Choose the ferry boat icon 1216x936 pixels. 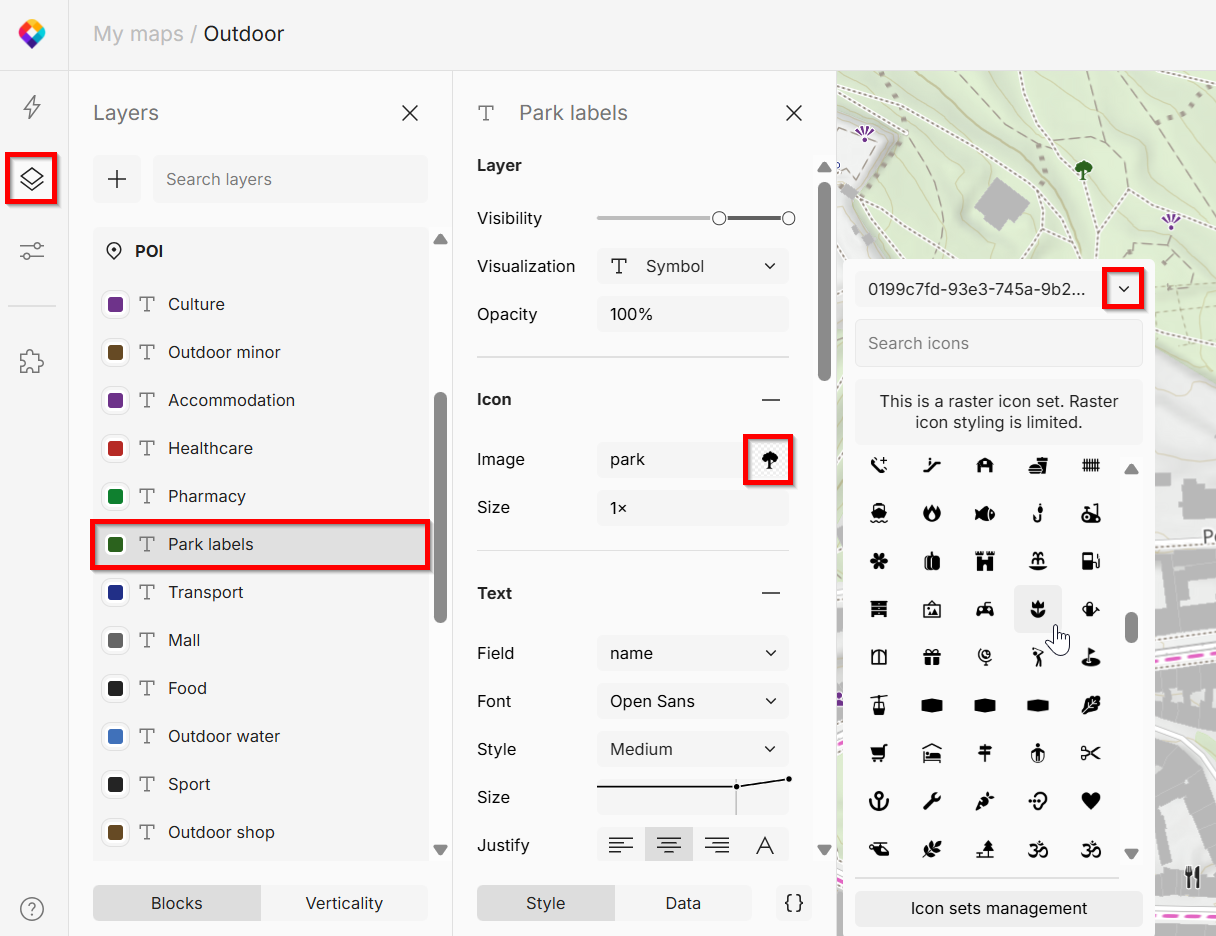(x=879, y=513)
